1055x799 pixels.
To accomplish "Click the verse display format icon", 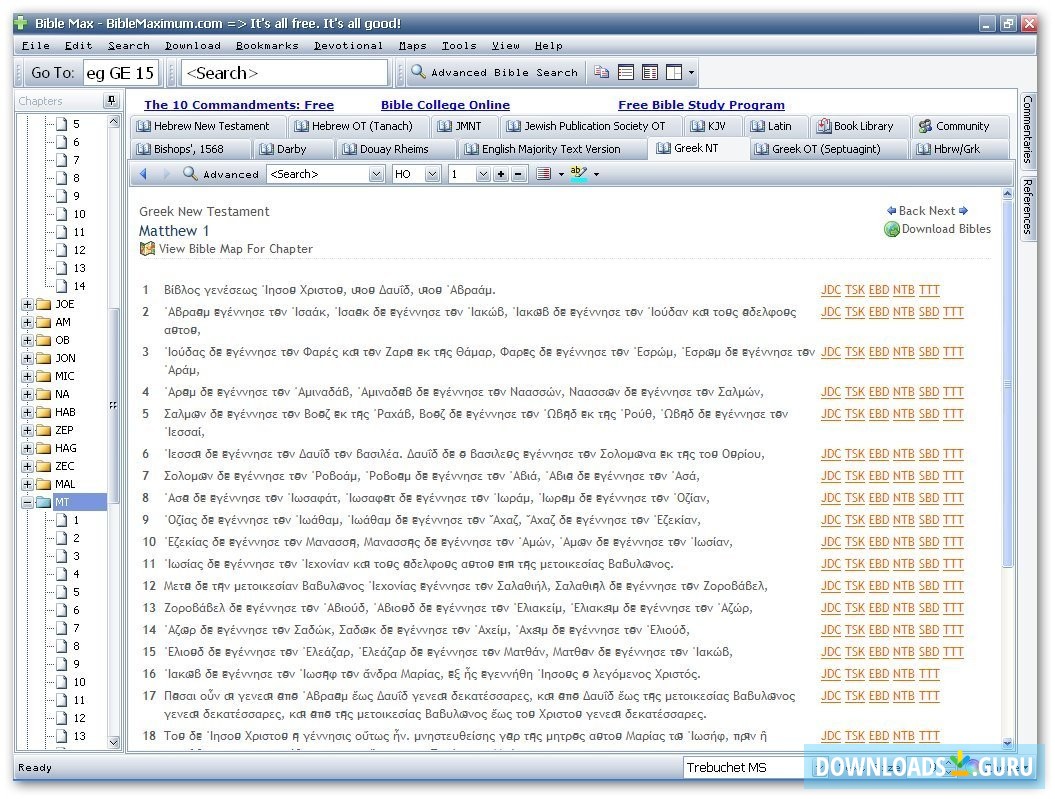I will pyautogui.click(x=544, y=174).
